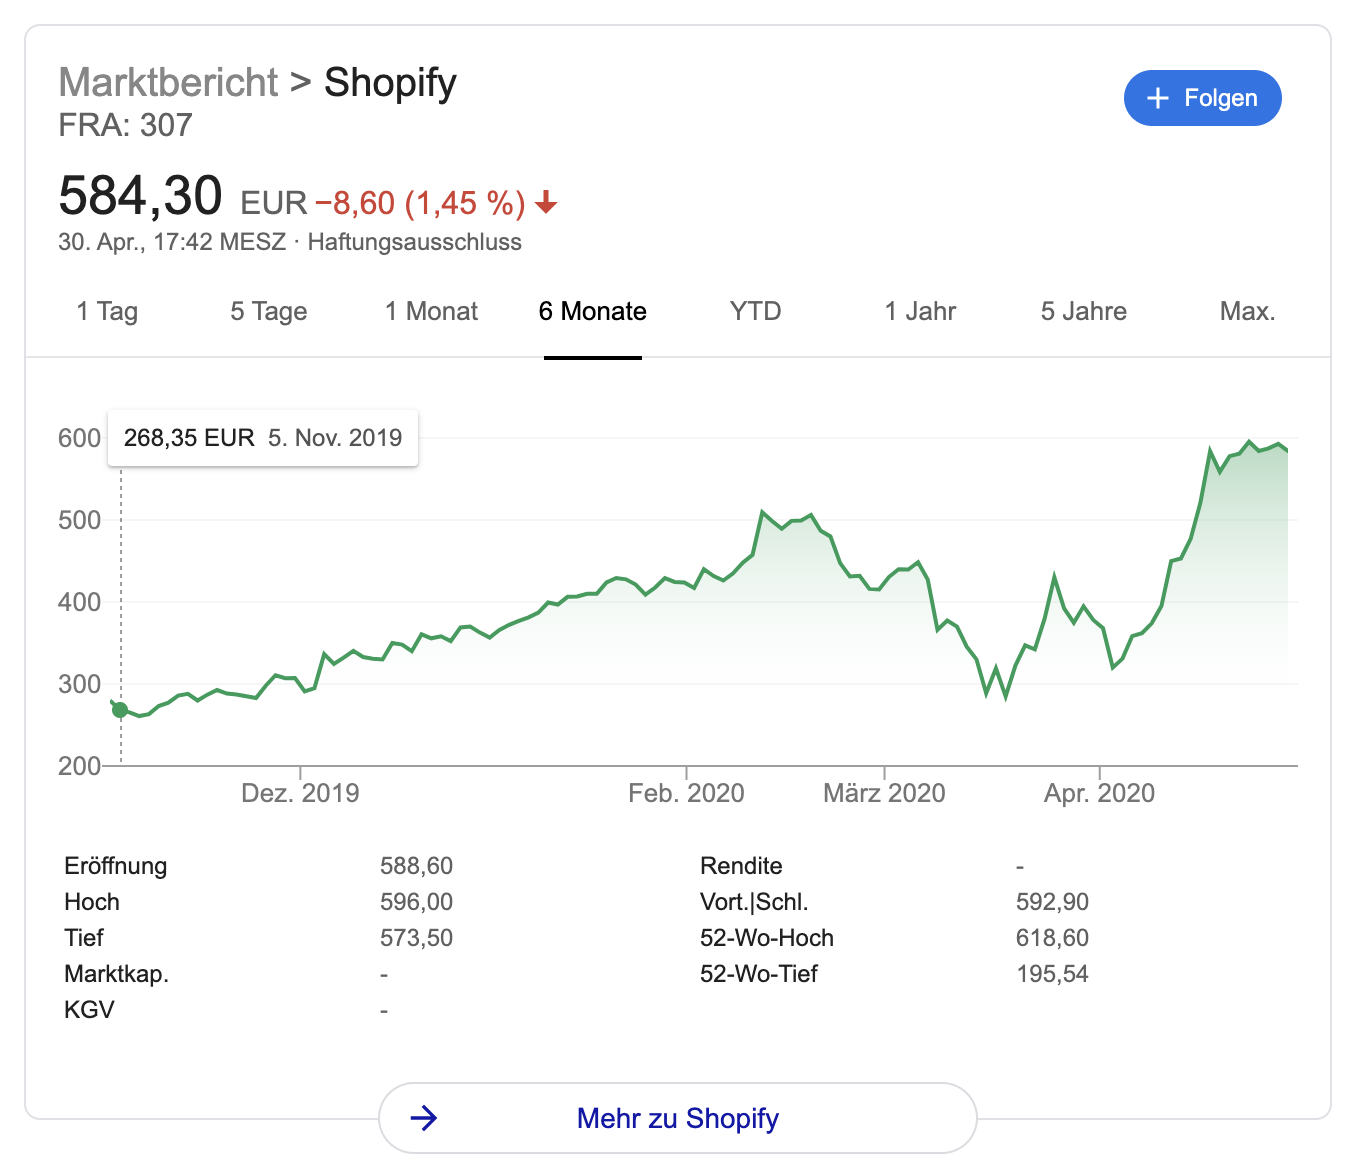Open the Haftungsausschluss disclaimer link

click(x=414, y=242)
